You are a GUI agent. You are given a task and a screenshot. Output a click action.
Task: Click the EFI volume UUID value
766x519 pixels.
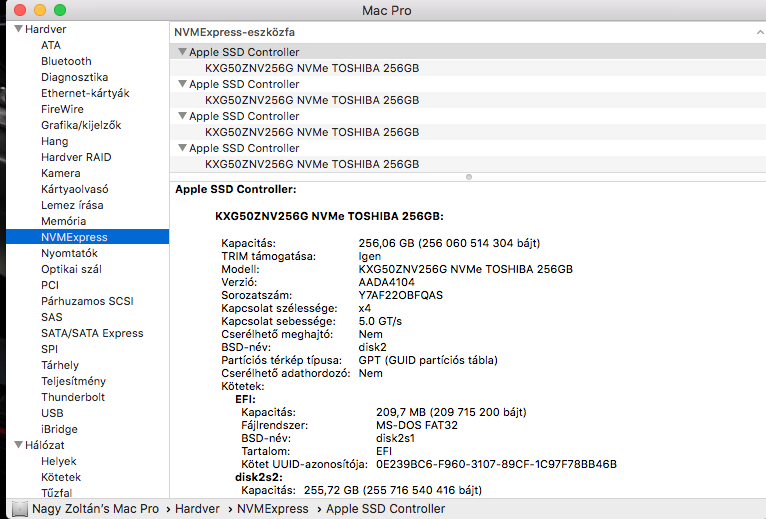pos(496,464)
